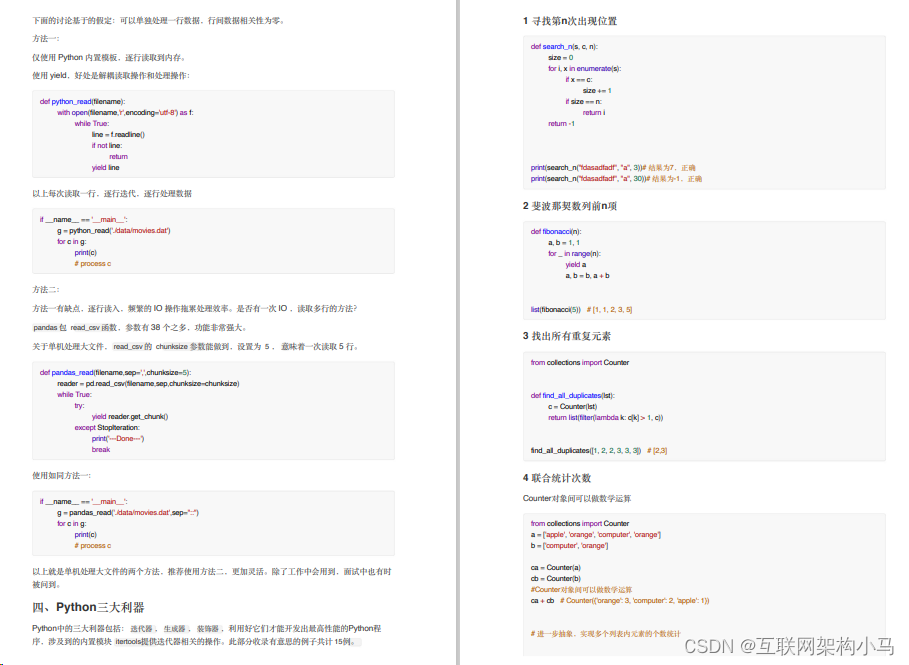This screenshot has width=909, height=665.
Task: Click the Counter import line under section 4
Action: click(580, 524)
